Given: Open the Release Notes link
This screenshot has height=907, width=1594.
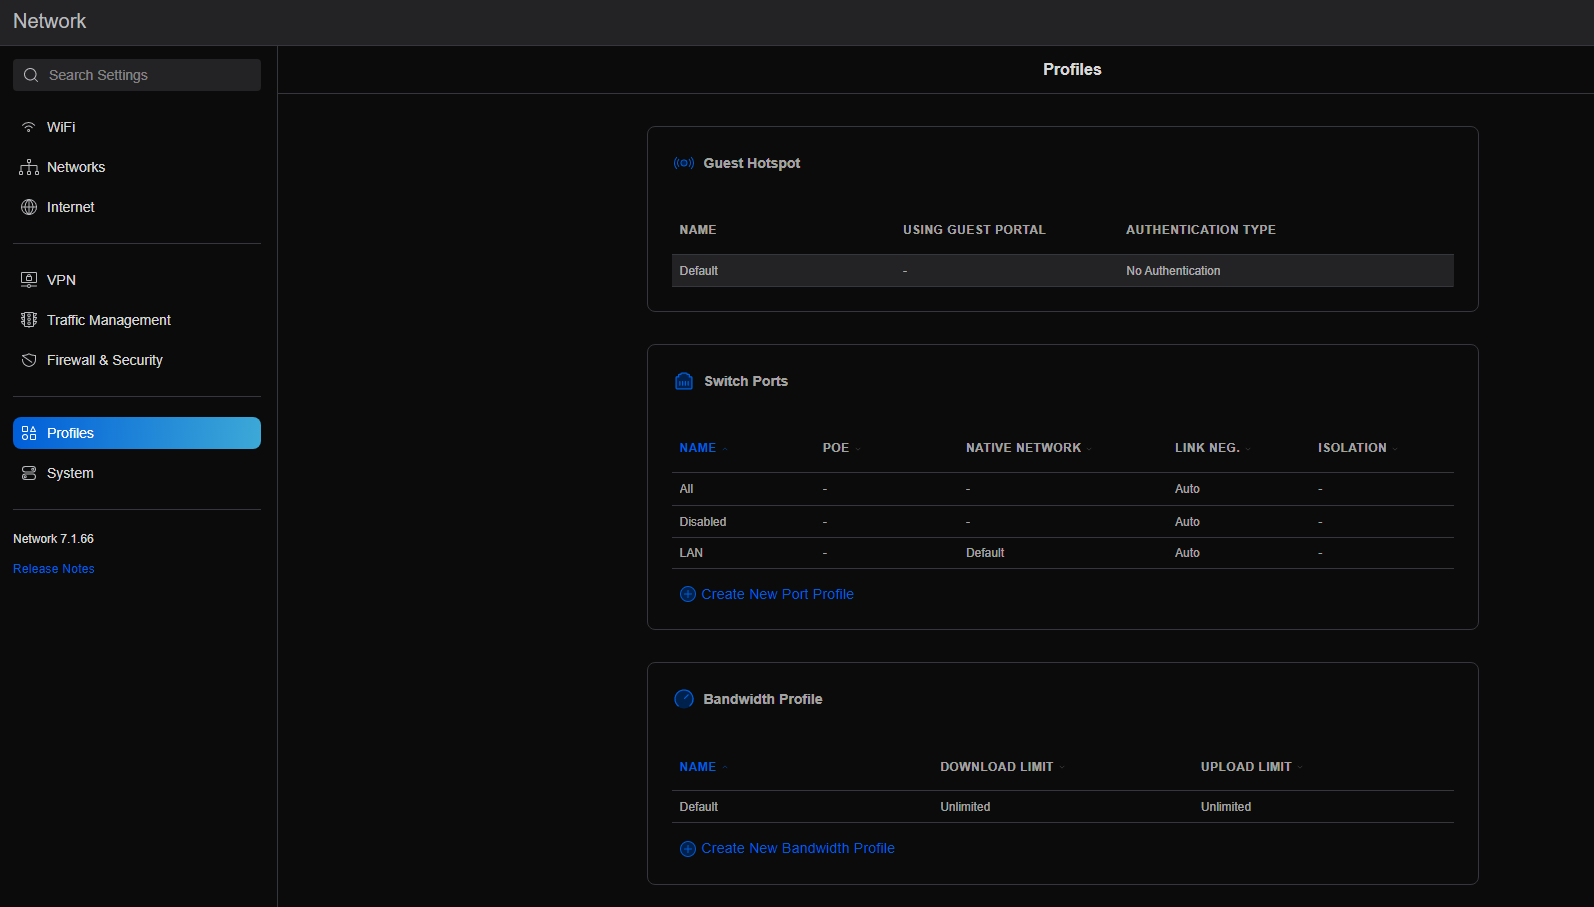Looking at the screenshot, I should click(x=54, y=569).
